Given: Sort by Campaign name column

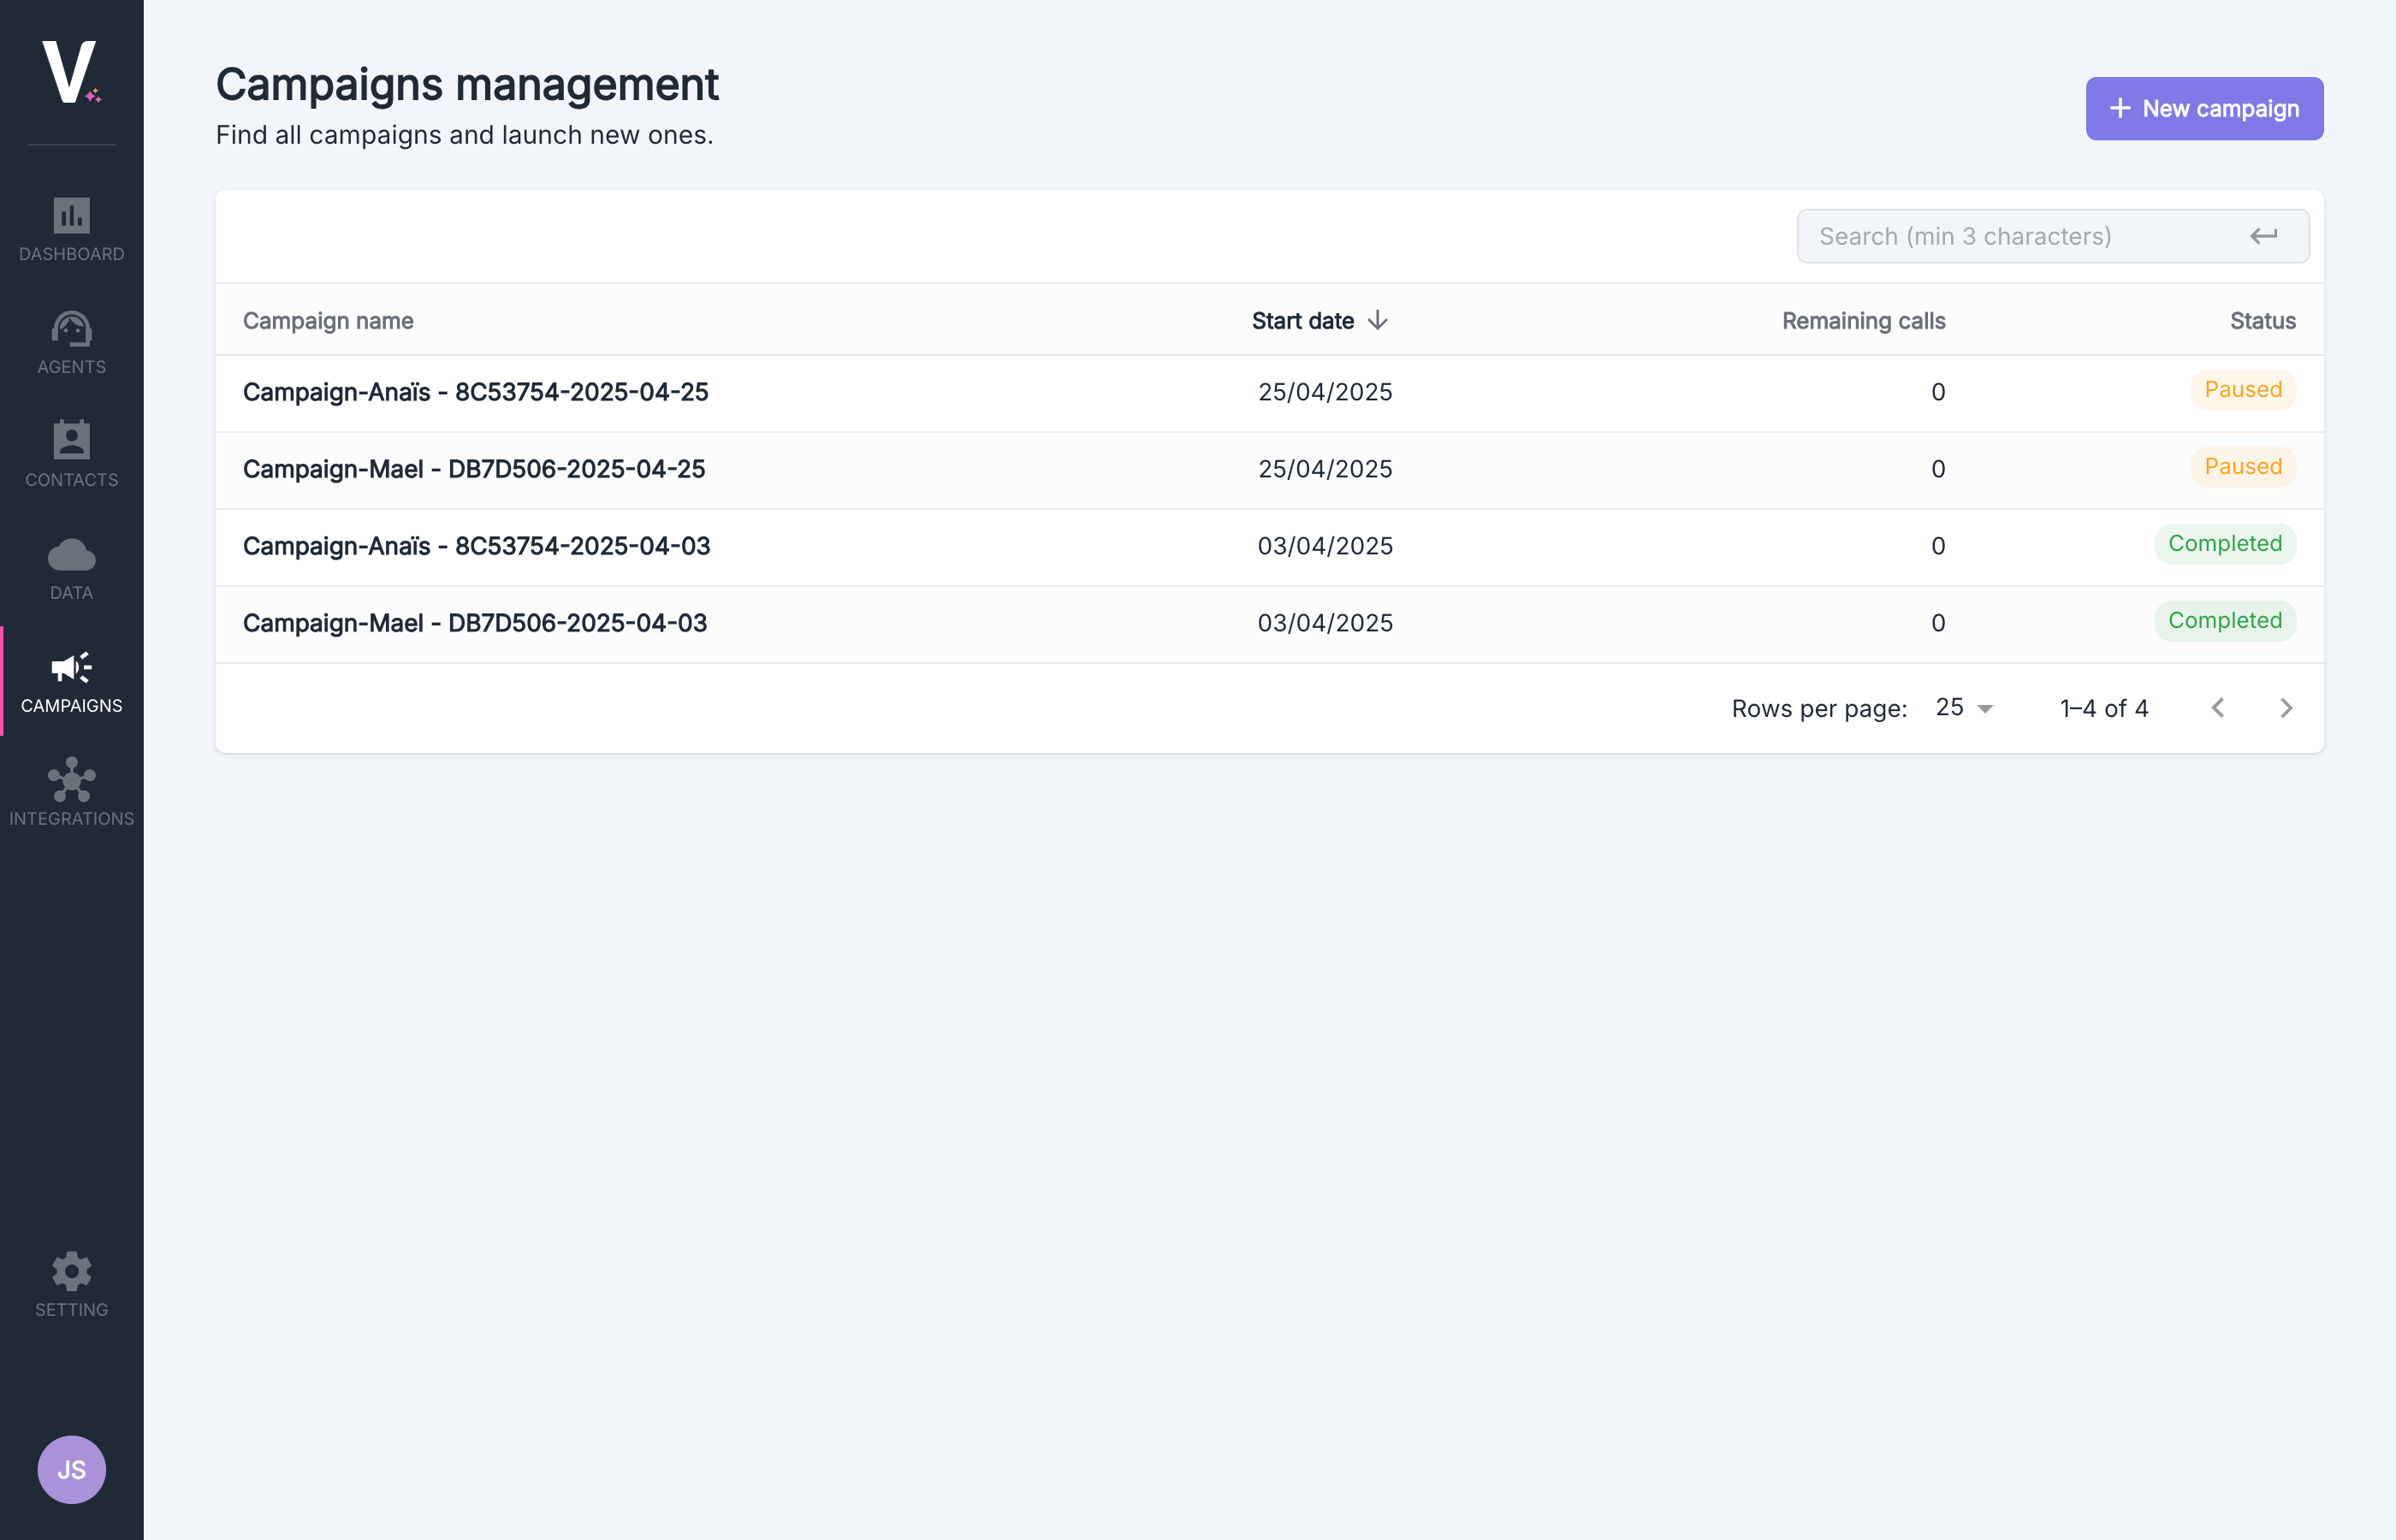Looking at the screenshot, I should point(328,320).
